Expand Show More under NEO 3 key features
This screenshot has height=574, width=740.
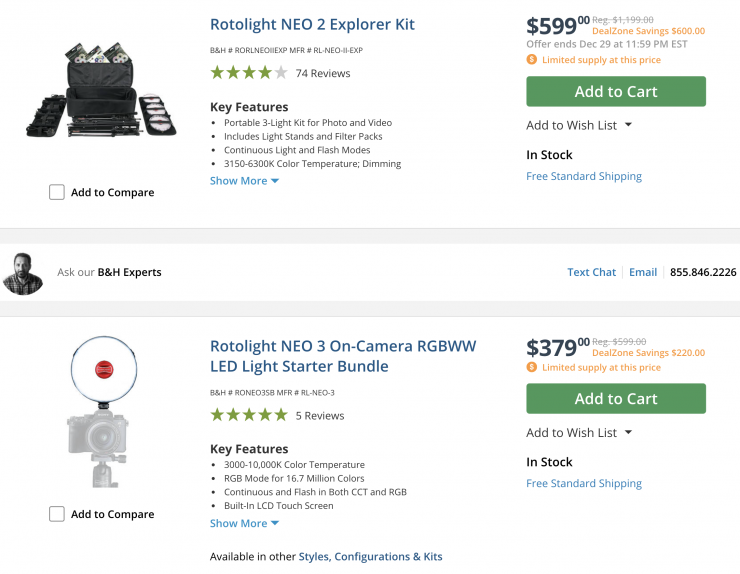click(244, 523)
